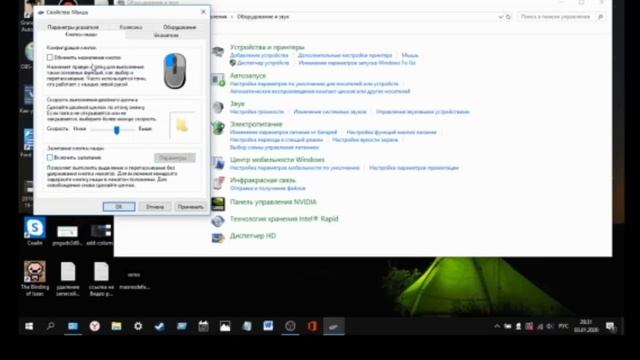This screenshot has height=360, width=640.
Task: Click the Infrared (Инфракрасная связь) icon
Action: (218, 183)
